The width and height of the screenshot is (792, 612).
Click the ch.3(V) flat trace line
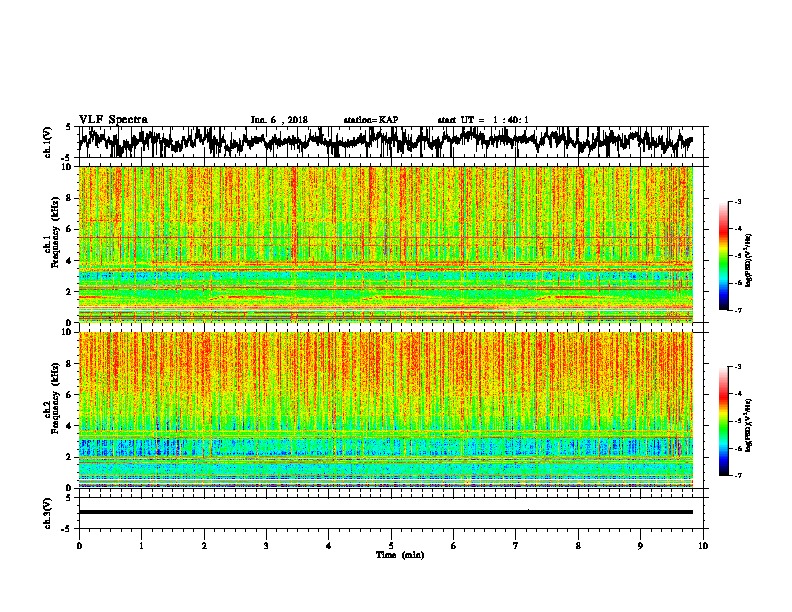coord(386,512)
